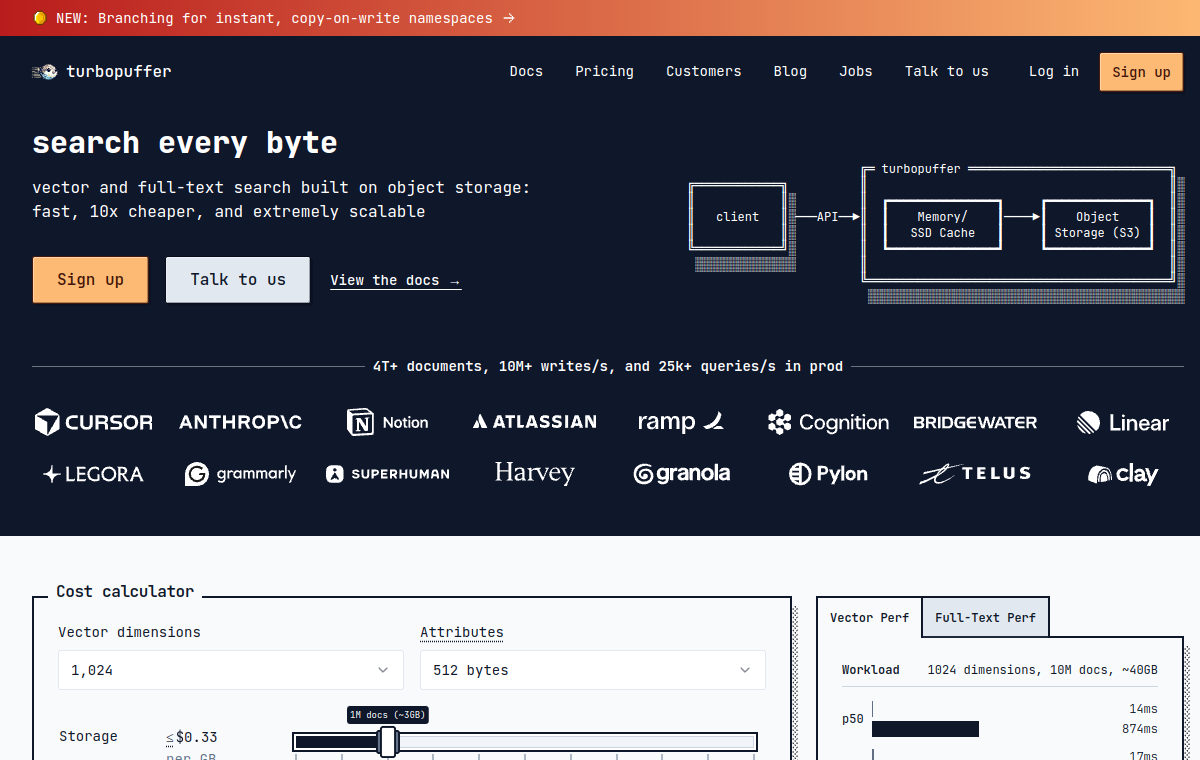
Task: Click the Memory/SSD Cache diagram box
Action: pyautogui.click(x=943, y=225)
